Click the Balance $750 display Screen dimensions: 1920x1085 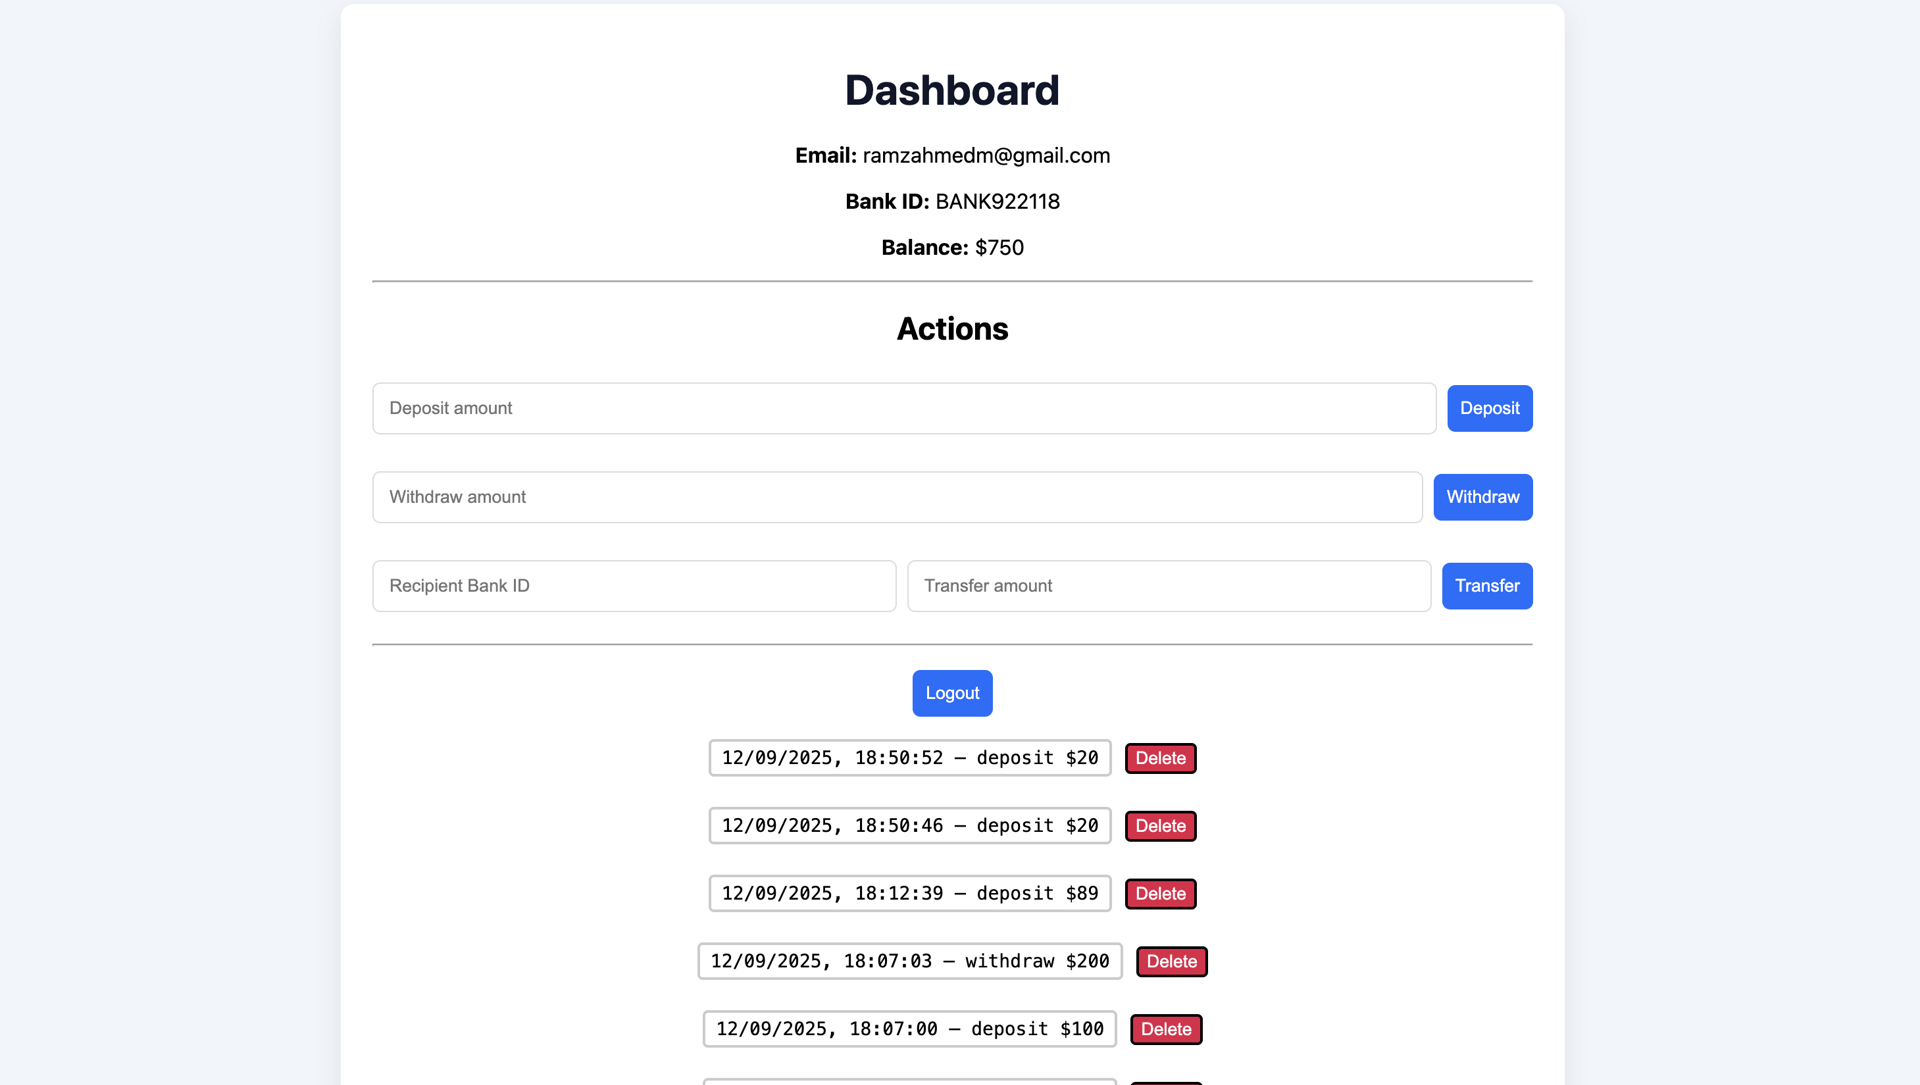coord(999,247)
